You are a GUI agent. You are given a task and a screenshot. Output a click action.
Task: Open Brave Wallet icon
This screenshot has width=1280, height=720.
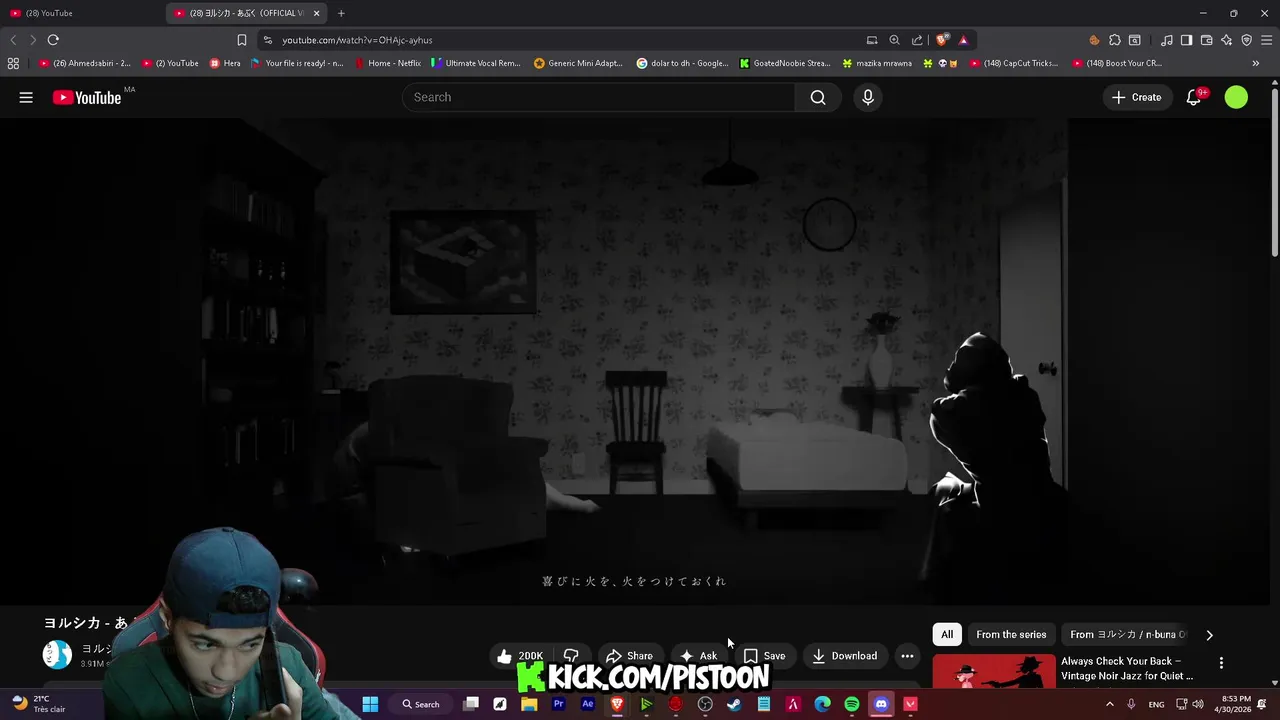1206,40
